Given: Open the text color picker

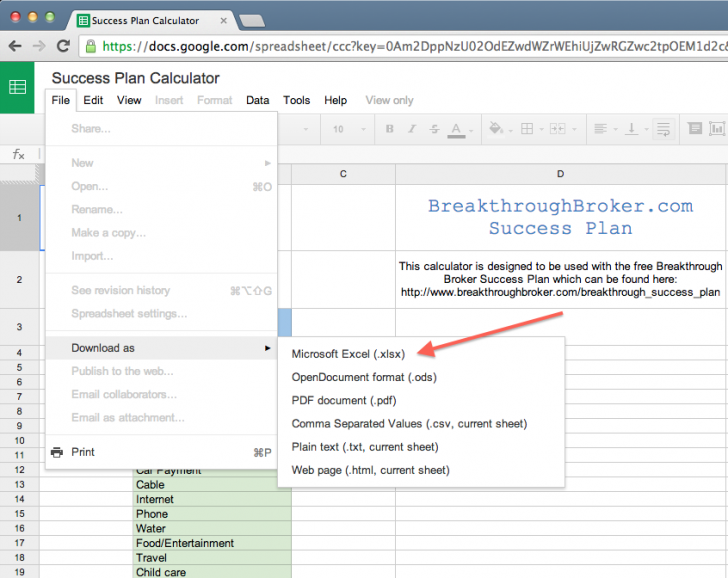Looking at the screenshot, I should click(456, 130).
